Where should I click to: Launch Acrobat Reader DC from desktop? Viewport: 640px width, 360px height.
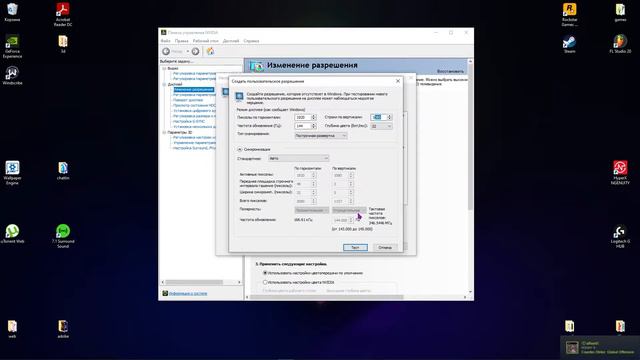63,14
